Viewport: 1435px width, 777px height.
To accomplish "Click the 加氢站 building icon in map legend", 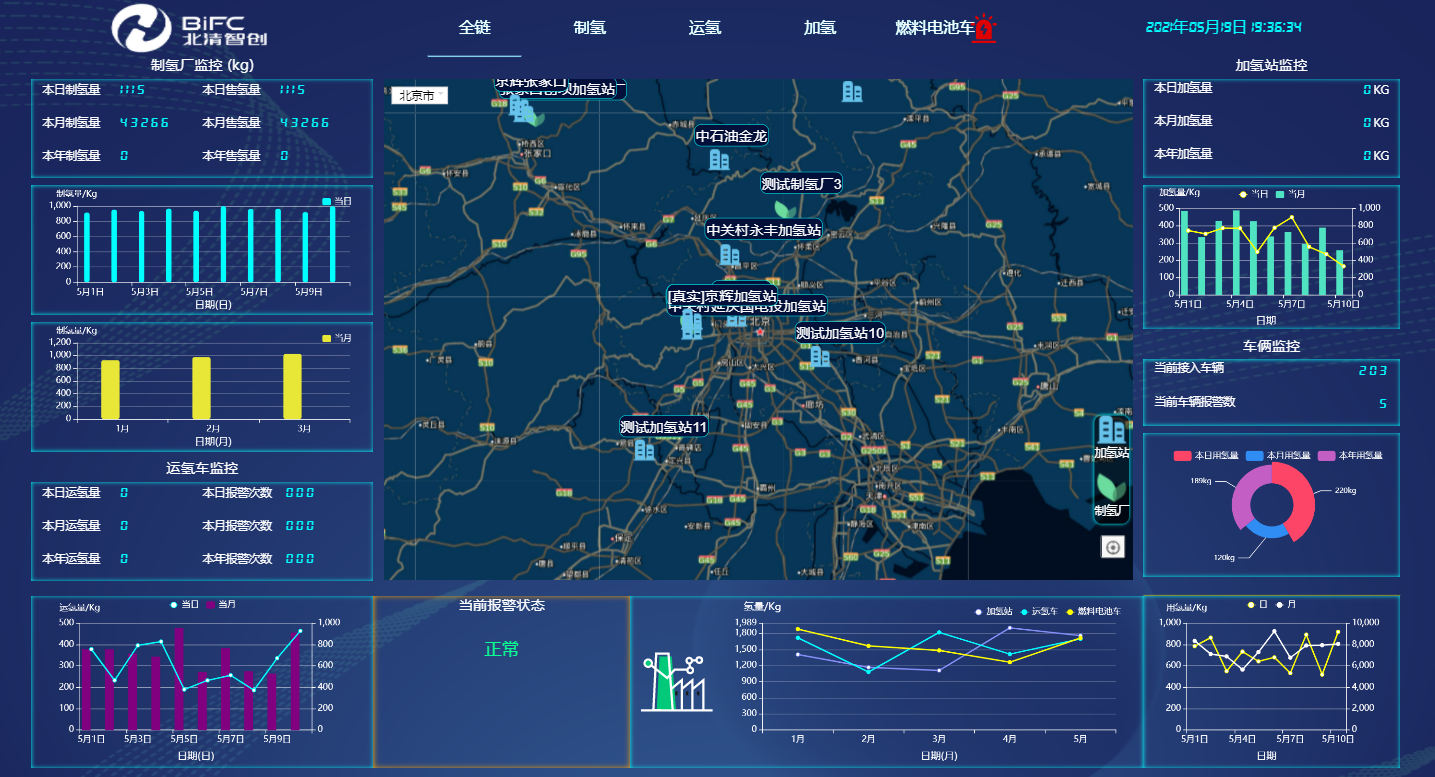I will [x=1111, y=430].
